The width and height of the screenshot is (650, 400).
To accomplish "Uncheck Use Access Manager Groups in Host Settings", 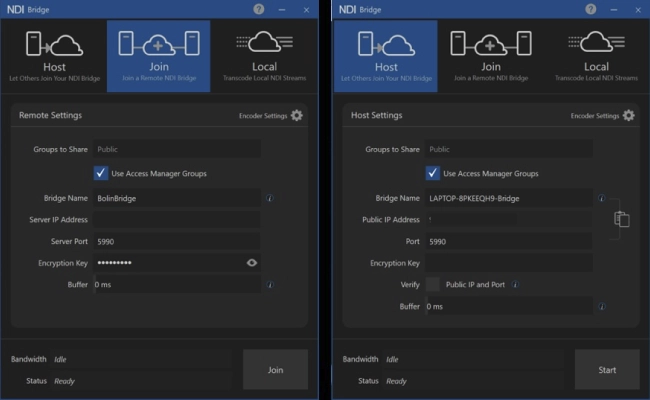I will (x=433, y=173).
